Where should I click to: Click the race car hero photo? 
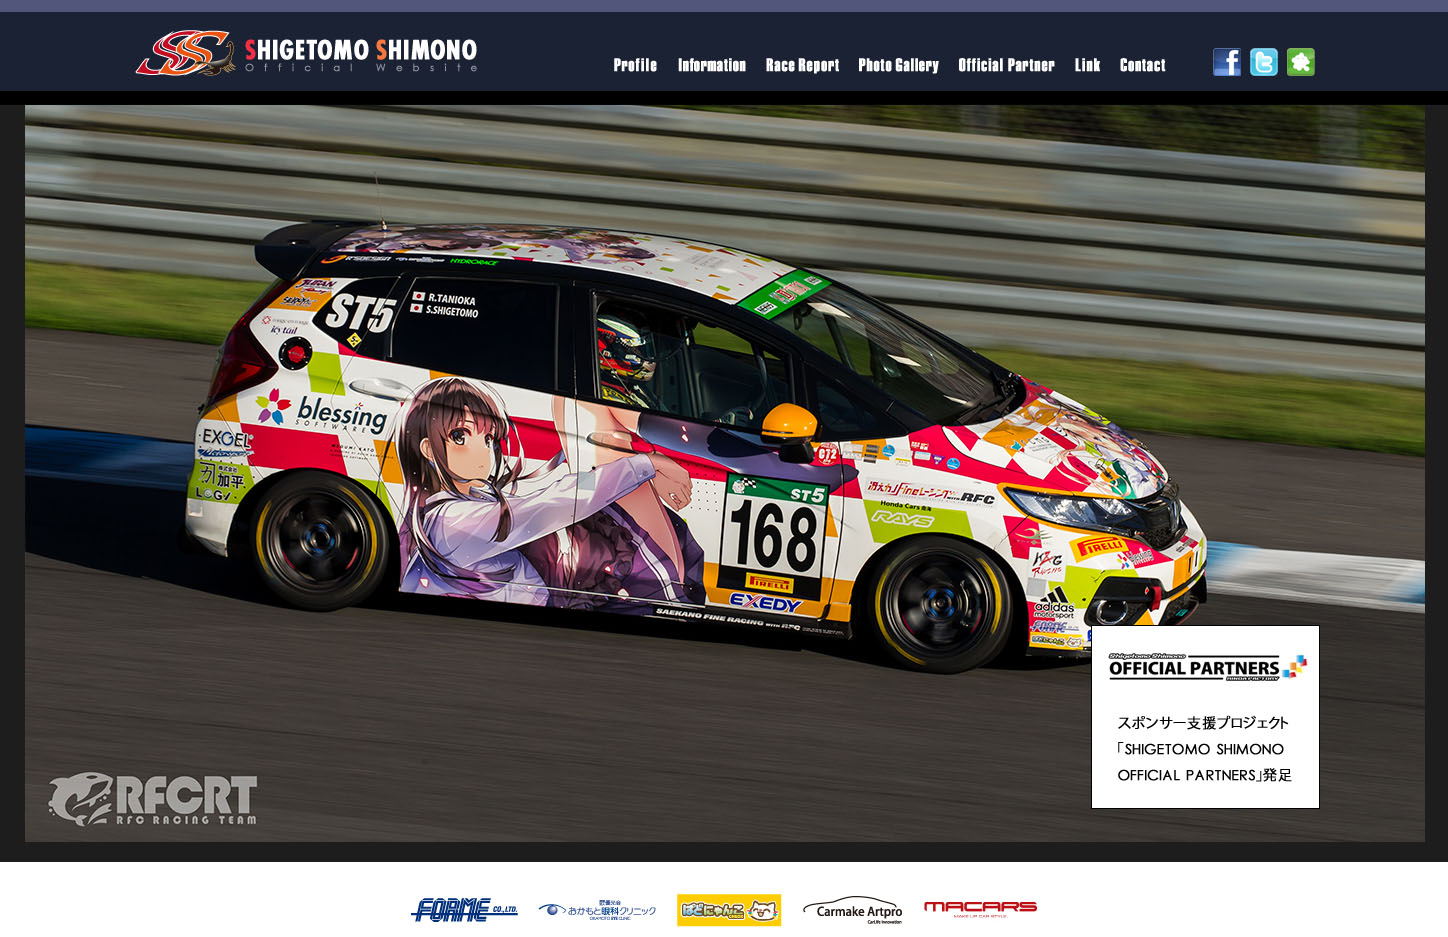[725, 473]
